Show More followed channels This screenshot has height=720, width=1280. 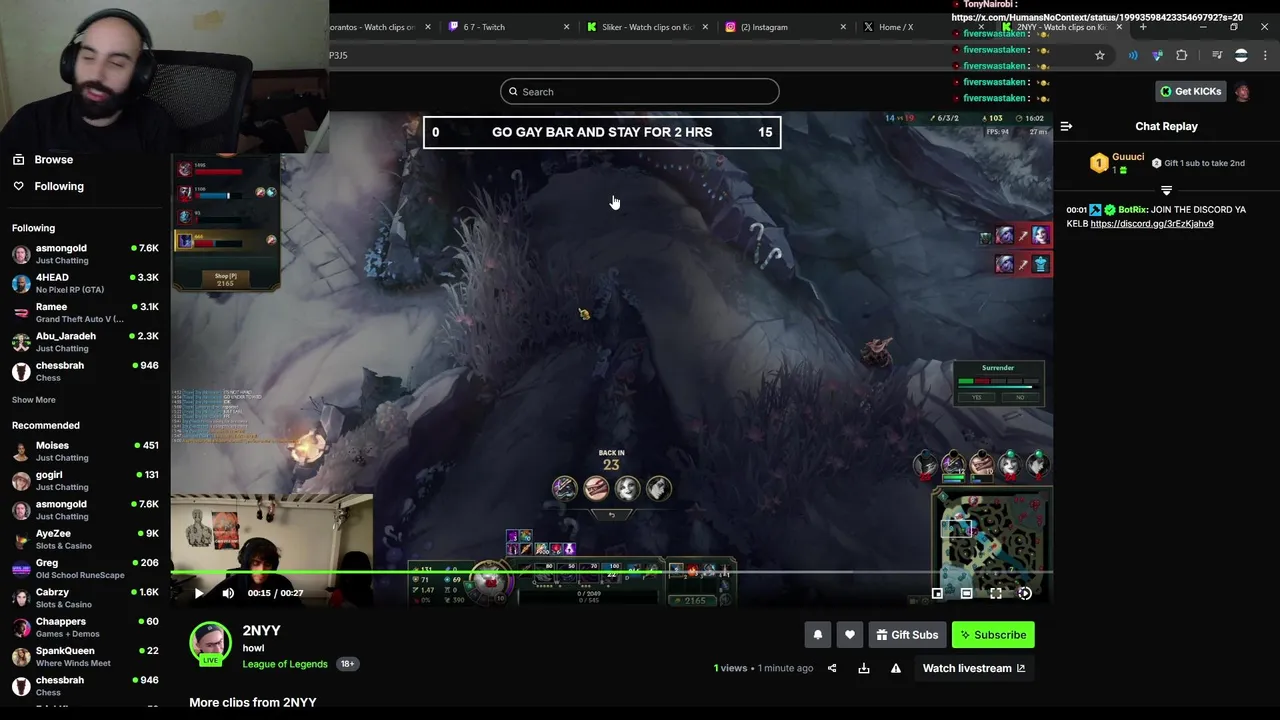(x=34, y=400)
